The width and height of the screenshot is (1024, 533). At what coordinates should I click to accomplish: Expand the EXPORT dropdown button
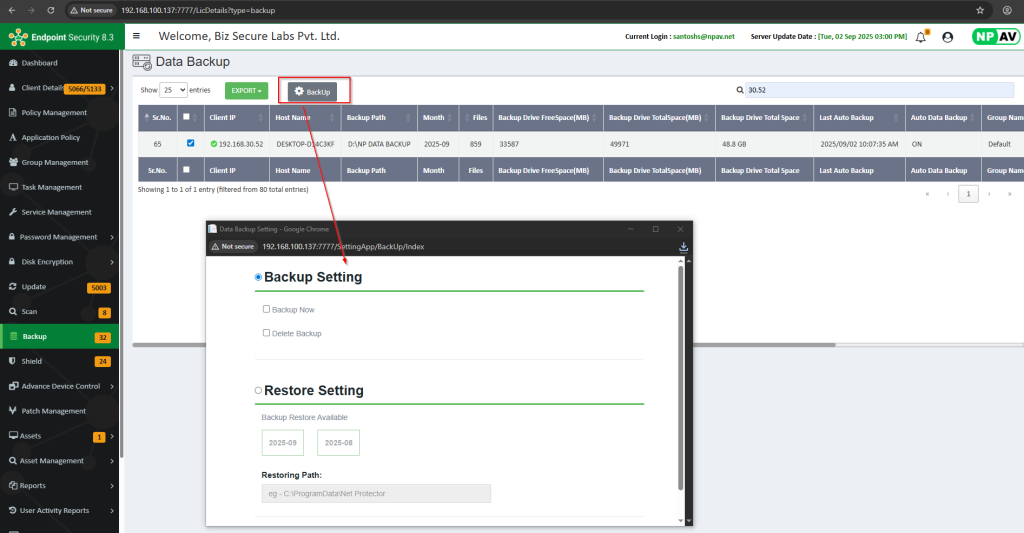(x=246, y=91)
